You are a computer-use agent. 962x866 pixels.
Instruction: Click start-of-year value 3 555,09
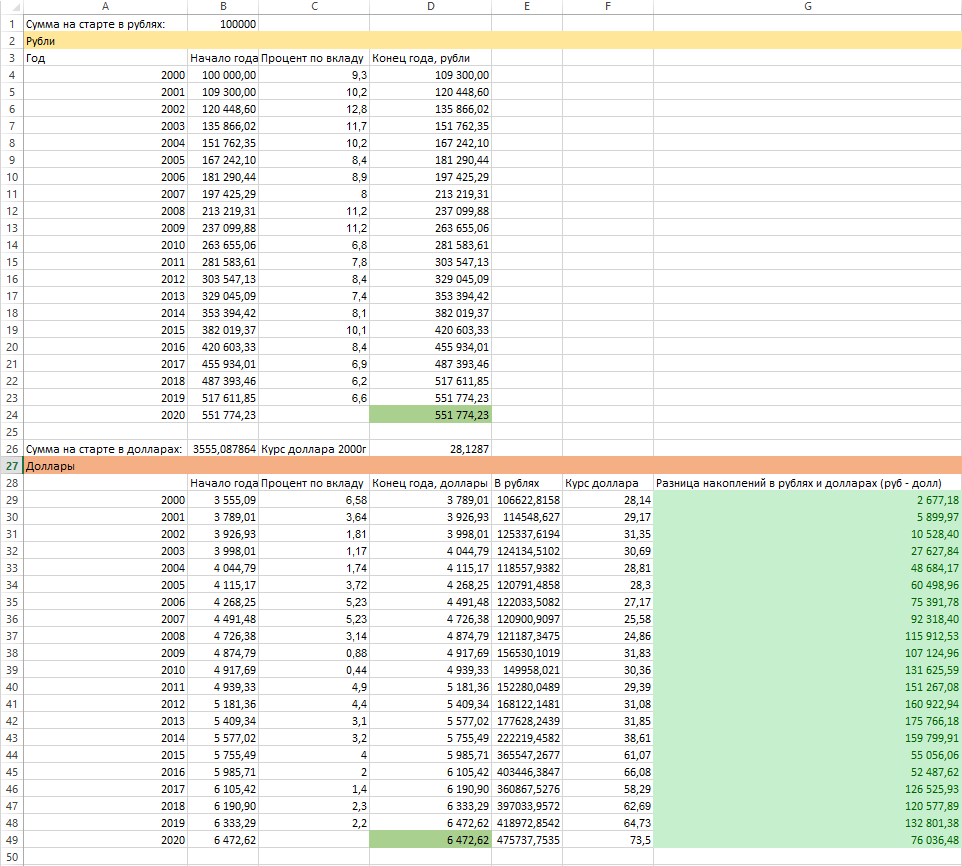[223, 500]
